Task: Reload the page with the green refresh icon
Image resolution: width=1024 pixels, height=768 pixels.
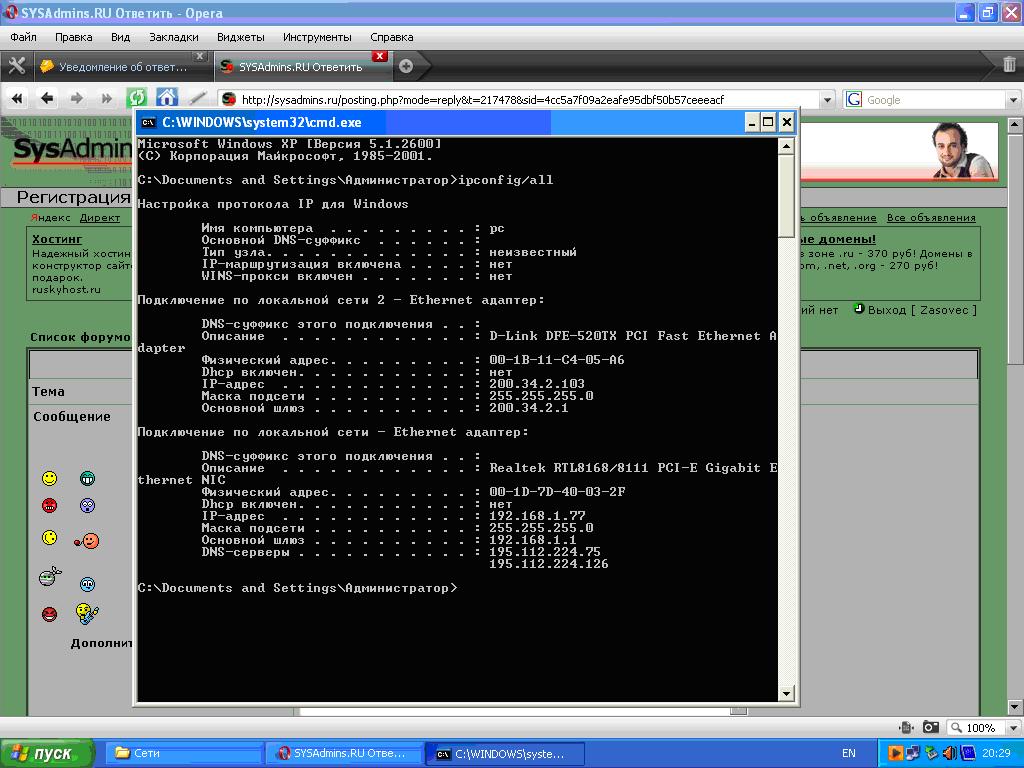Action: (x=136, y=99)
